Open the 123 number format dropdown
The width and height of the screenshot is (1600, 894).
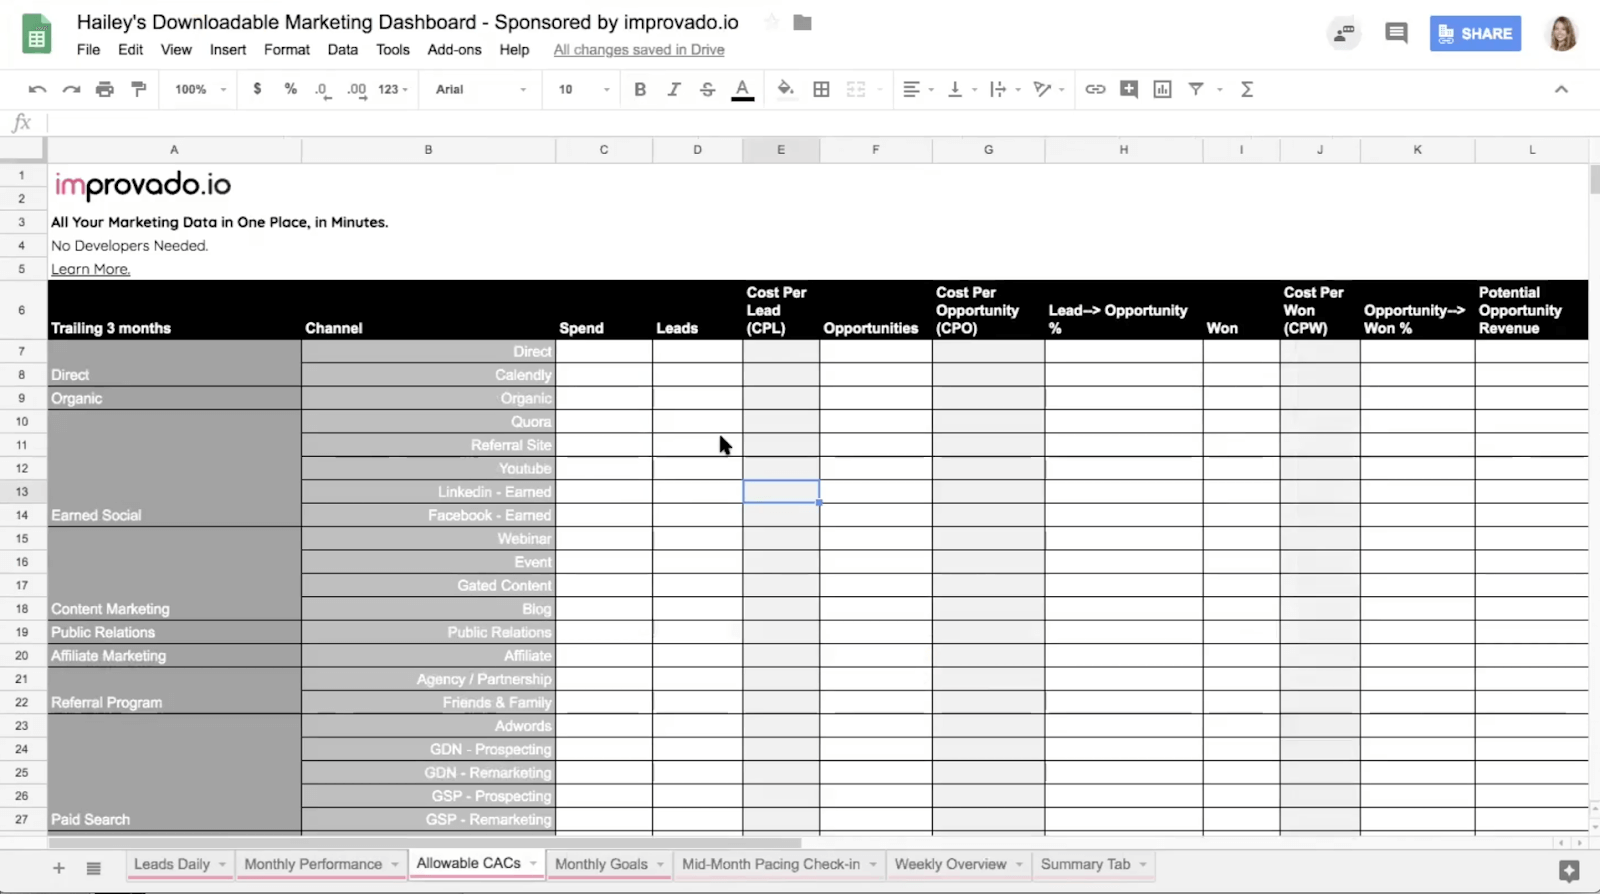tap(393, 89)
